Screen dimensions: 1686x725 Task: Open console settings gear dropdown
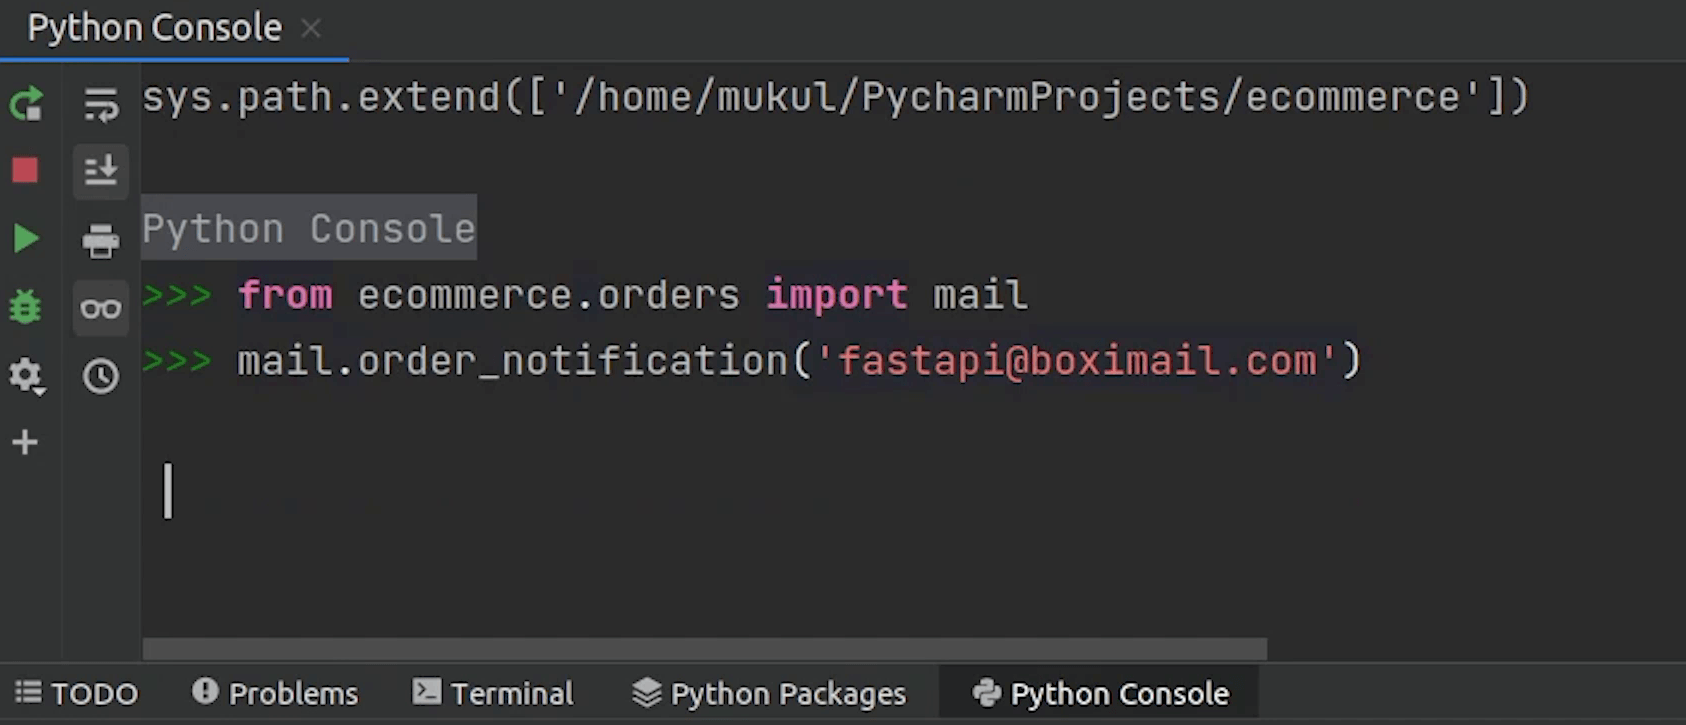coord(25,376)
